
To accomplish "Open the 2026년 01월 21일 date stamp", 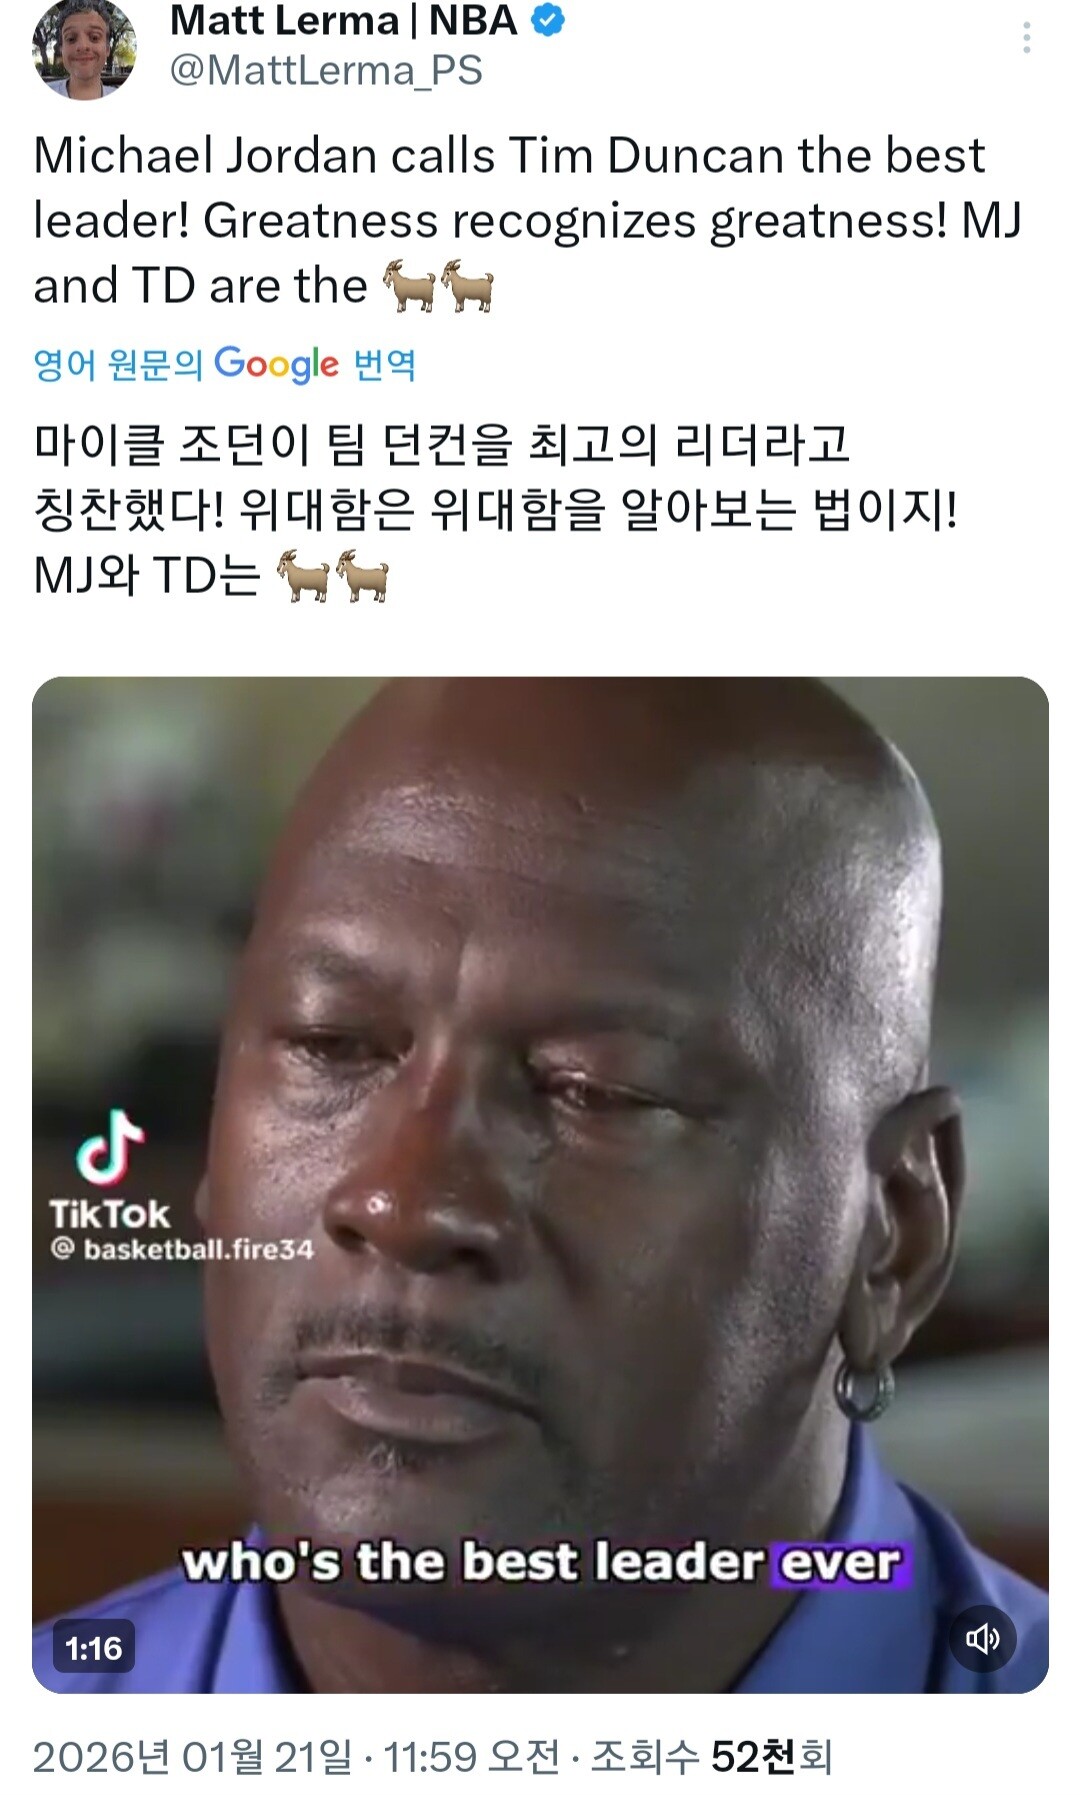I will (x=192, y=1756).
